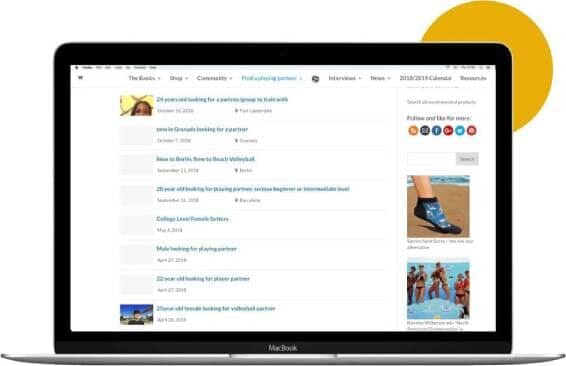Expand The Basics dropdown menu
The image size is (566, 366).
coord(144,78)
